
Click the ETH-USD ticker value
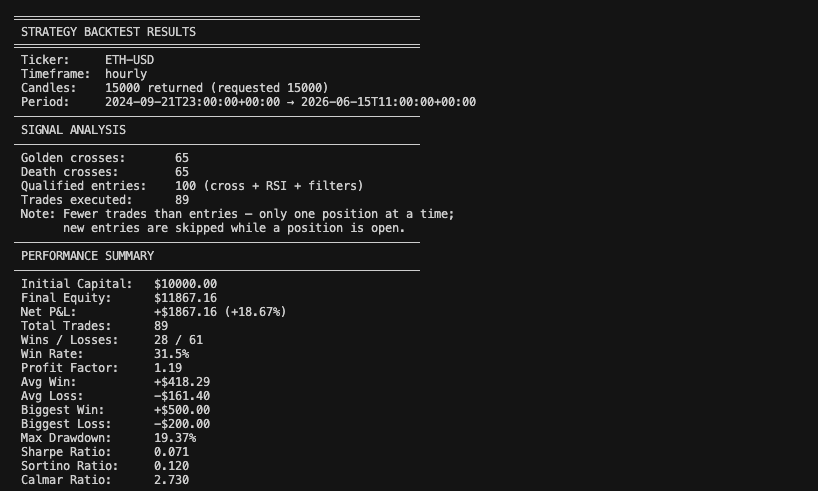coord(129,60)
